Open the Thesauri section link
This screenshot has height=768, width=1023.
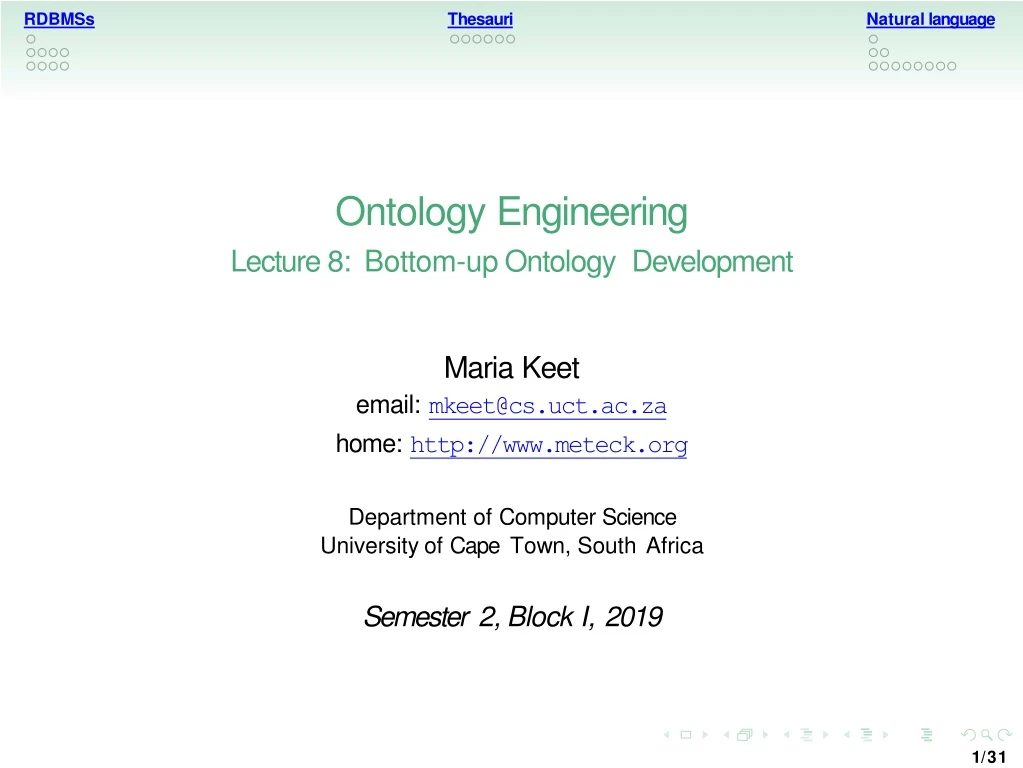480,20
